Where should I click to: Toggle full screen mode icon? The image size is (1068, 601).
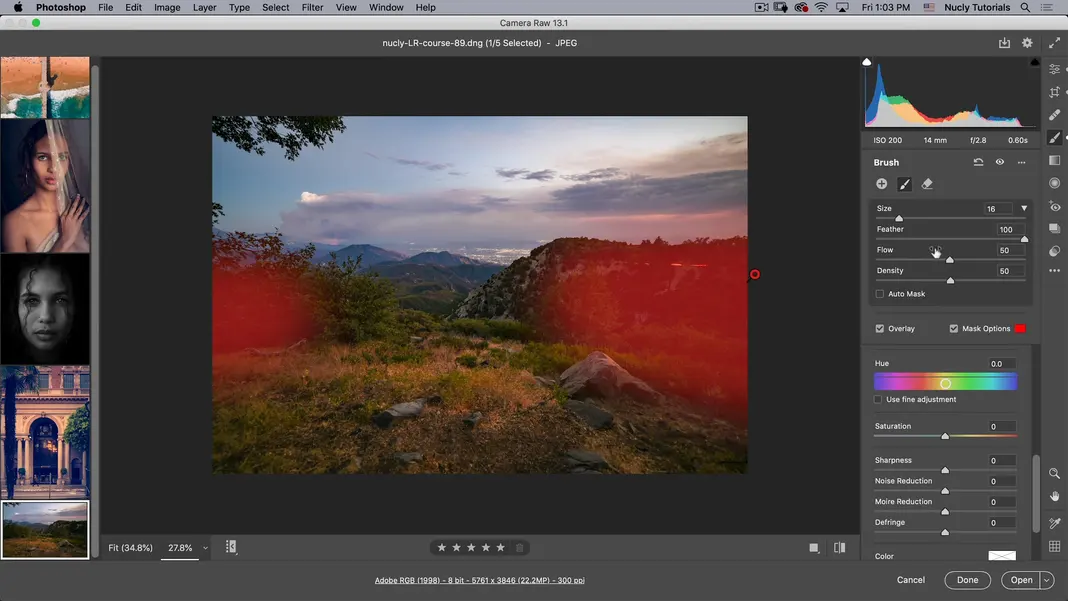point(1054,43)
